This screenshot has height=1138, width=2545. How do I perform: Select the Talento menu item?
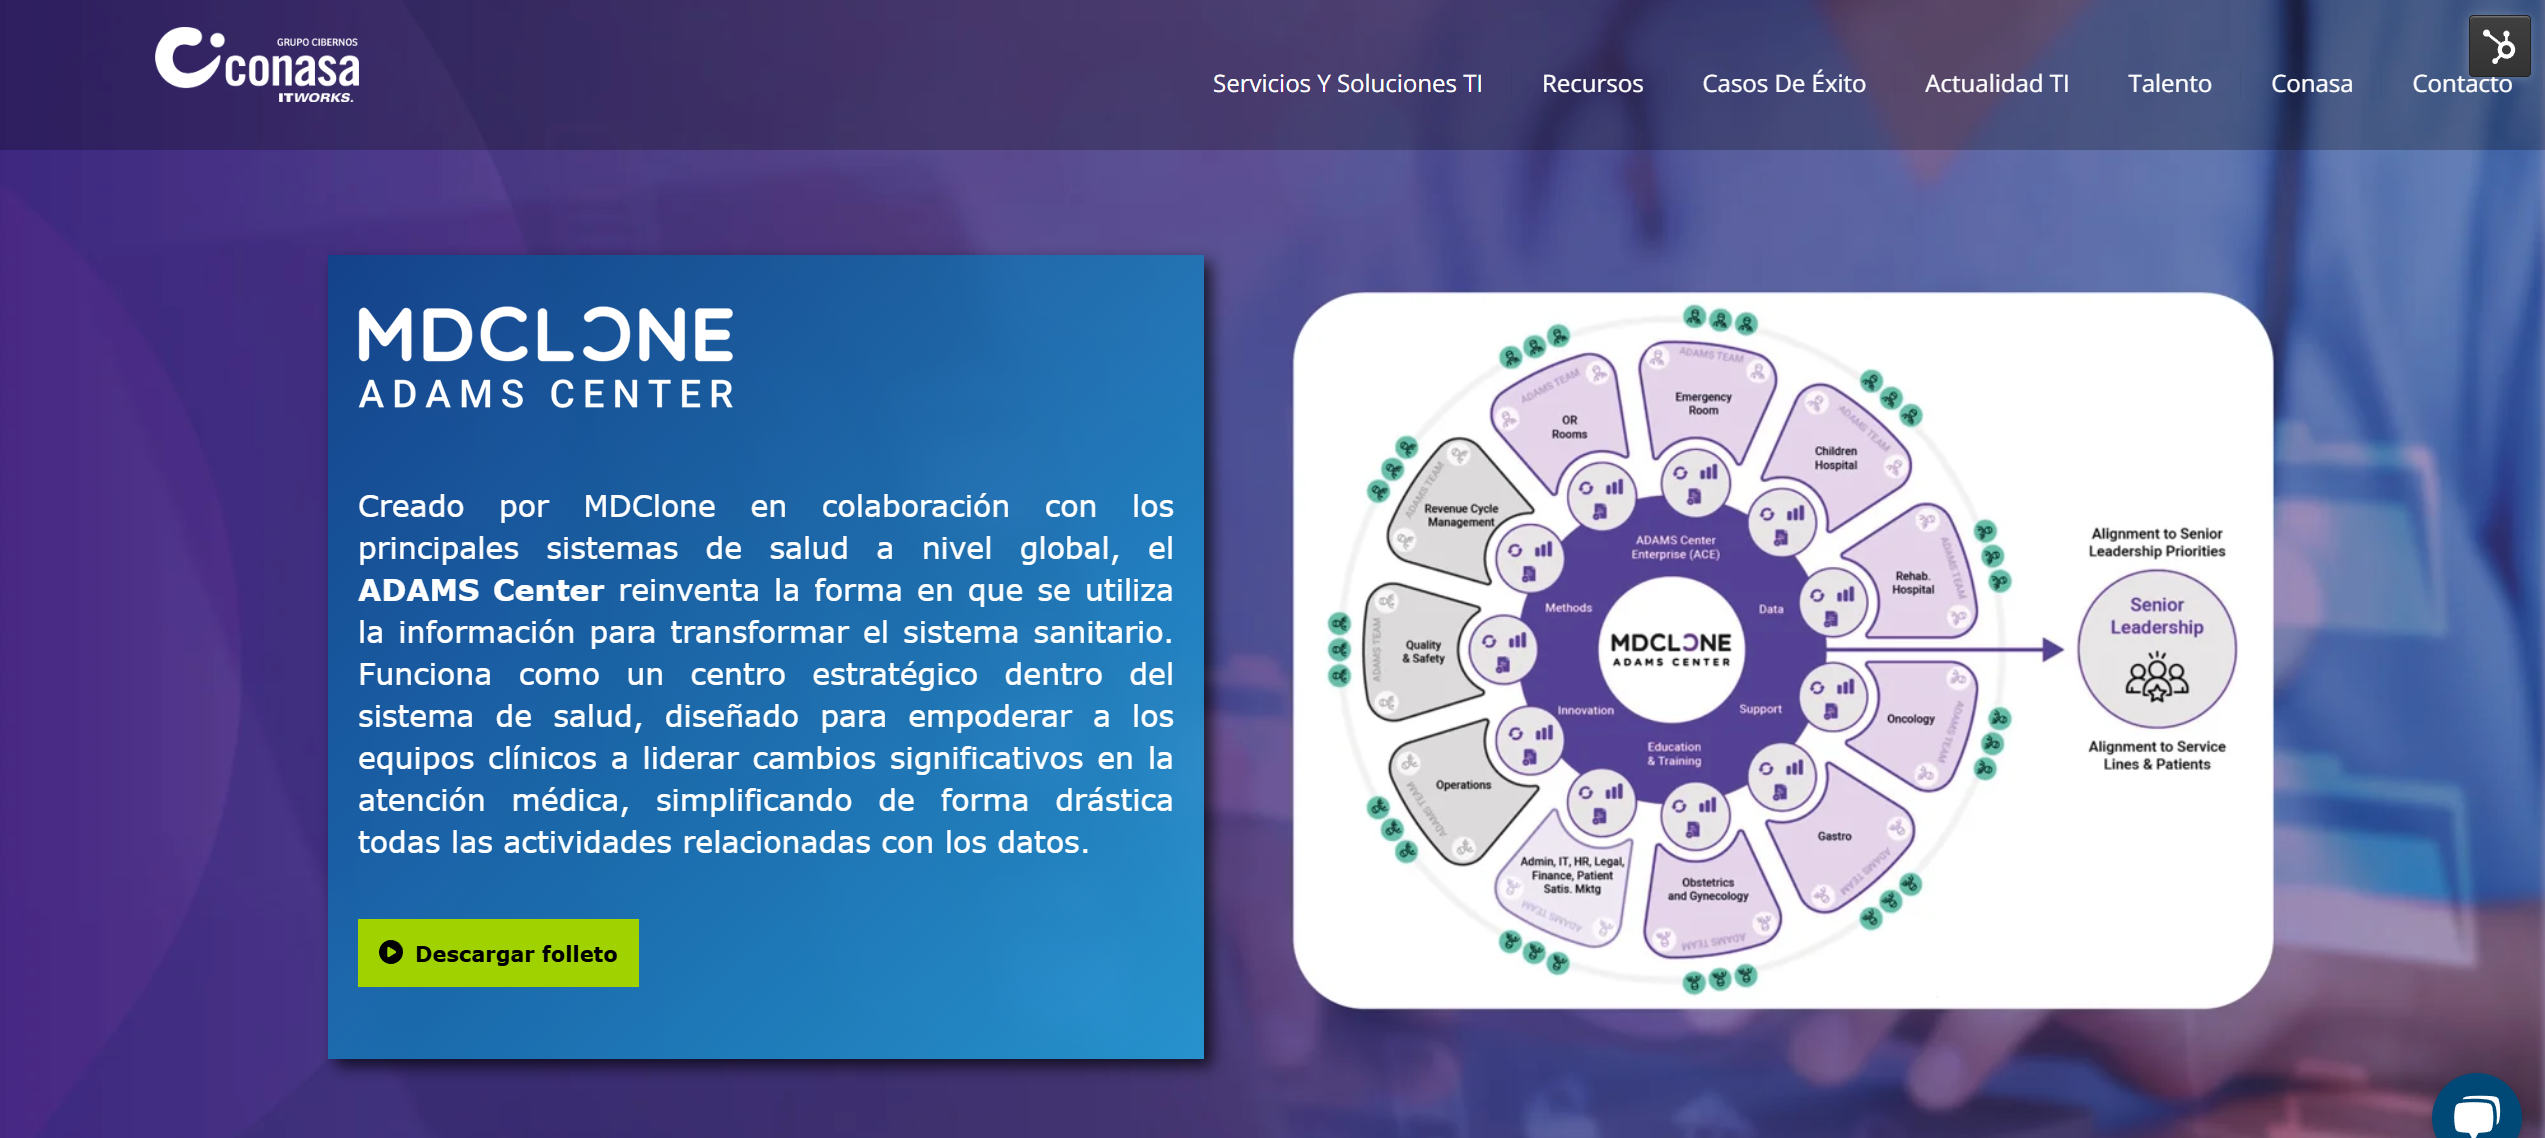(2169, 83)
